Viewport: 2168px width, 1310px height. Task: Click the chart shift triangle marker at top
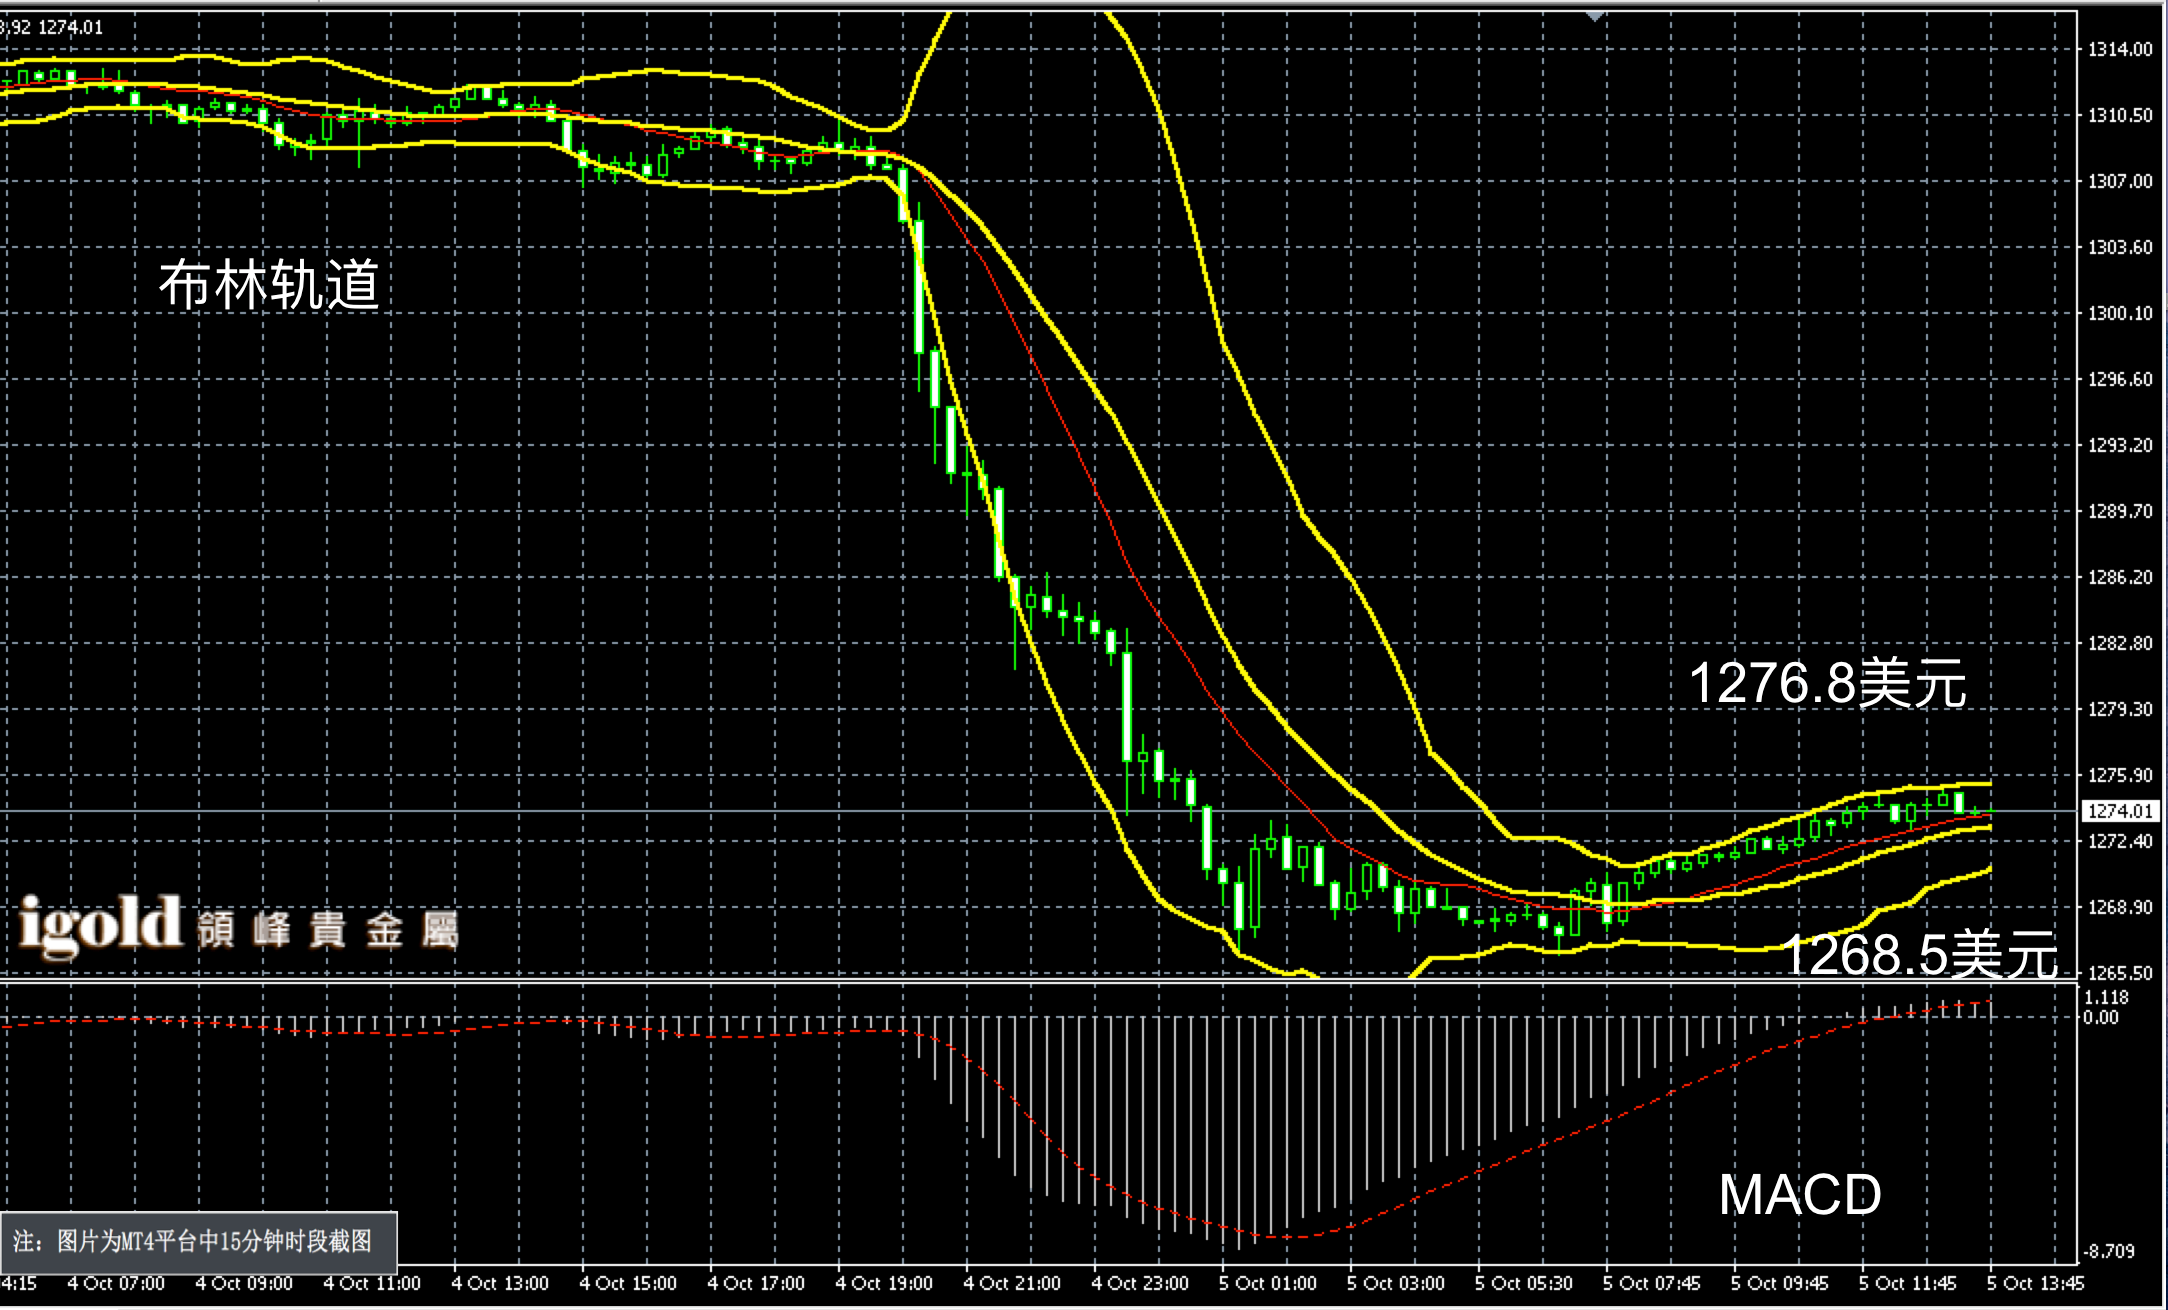[x=1594, y=16]
